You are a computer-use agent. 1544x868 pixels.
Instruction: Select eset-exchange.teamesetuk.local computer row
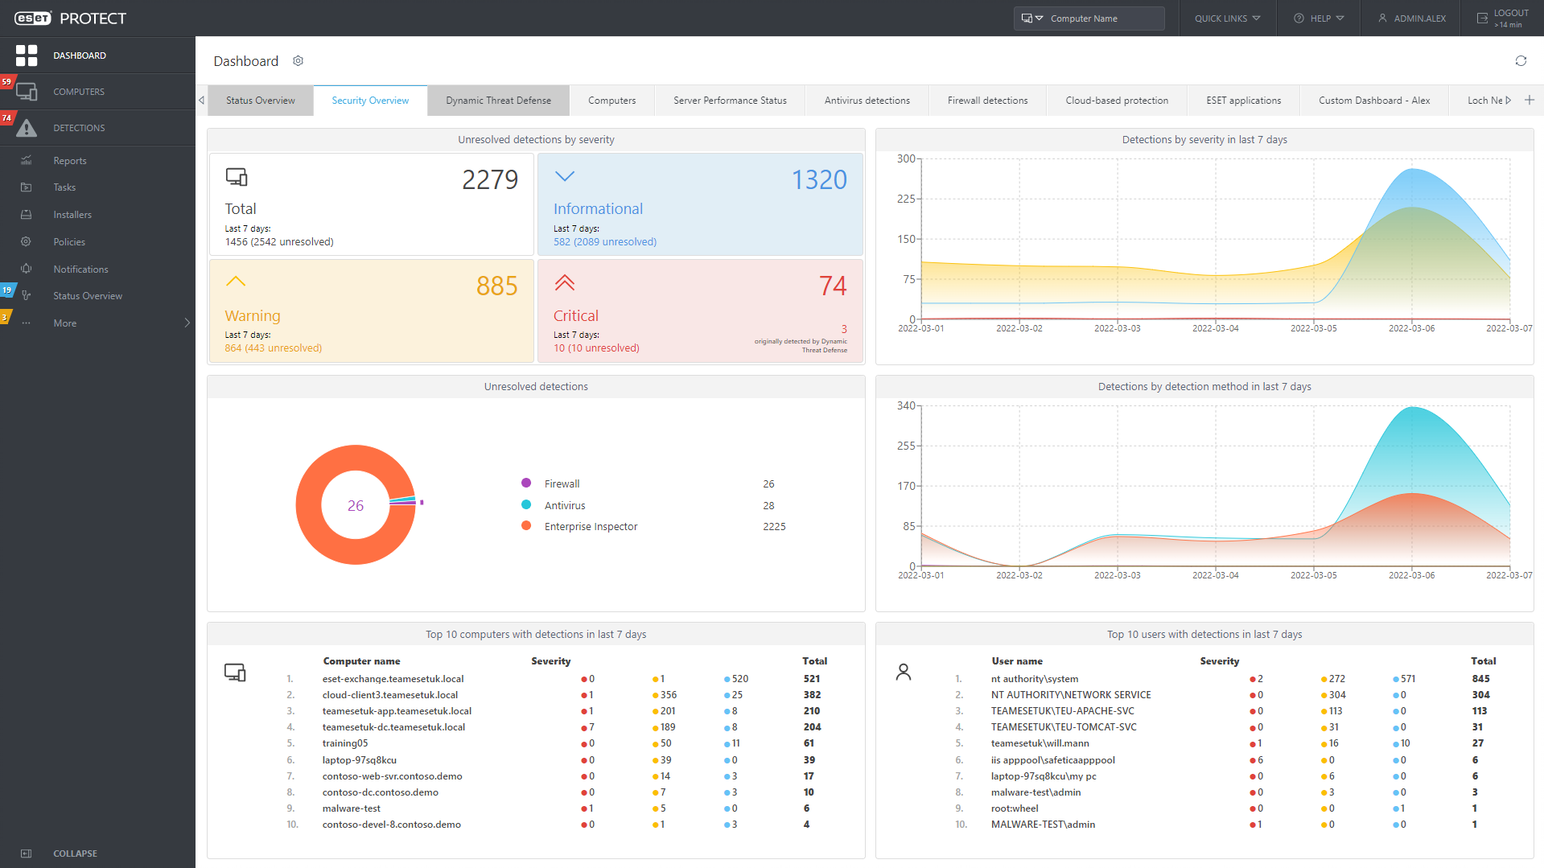[x=558, y=678]
